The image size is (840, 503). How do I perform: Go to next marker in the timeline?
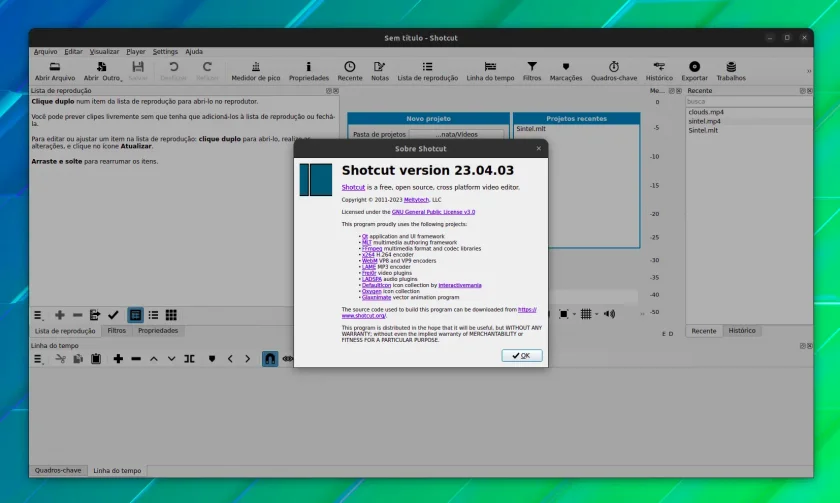point(248,359)
